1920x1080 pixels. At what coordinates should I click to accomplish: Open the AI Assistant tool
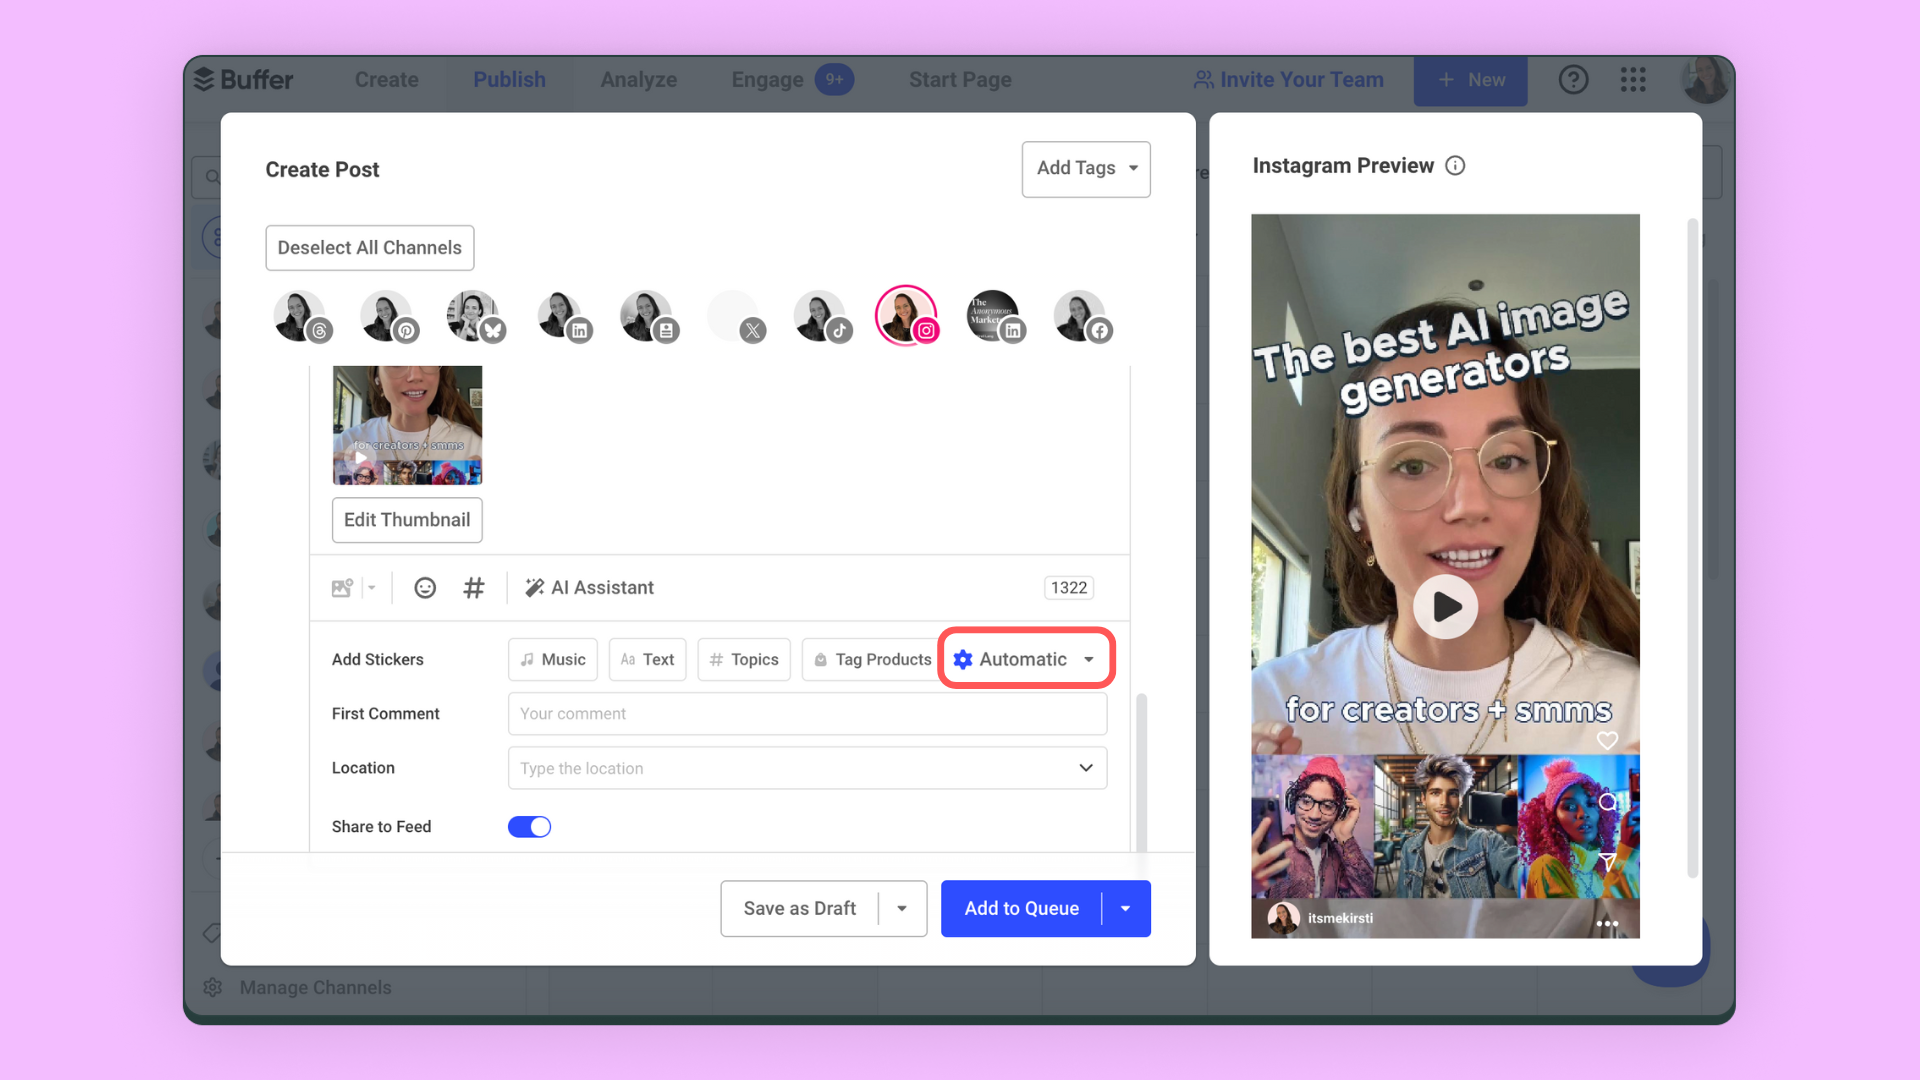(589, 587)
